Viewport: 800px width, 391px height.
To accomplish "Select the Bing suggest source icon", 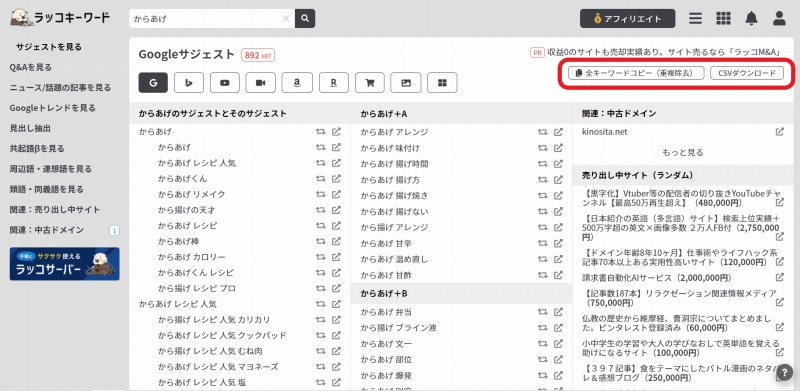I will coord(189,83).
